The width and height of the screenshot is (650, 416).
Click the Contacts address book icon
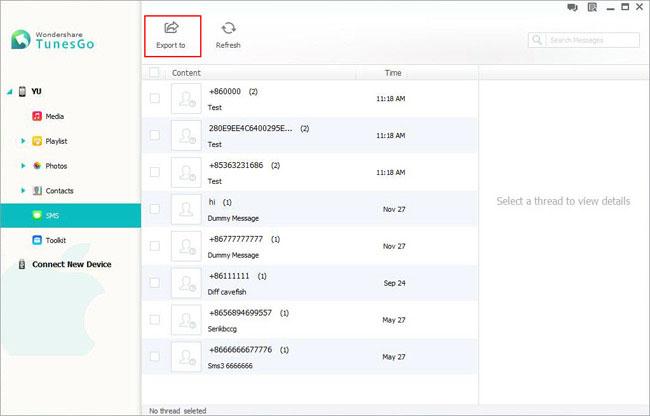(37, 191)
